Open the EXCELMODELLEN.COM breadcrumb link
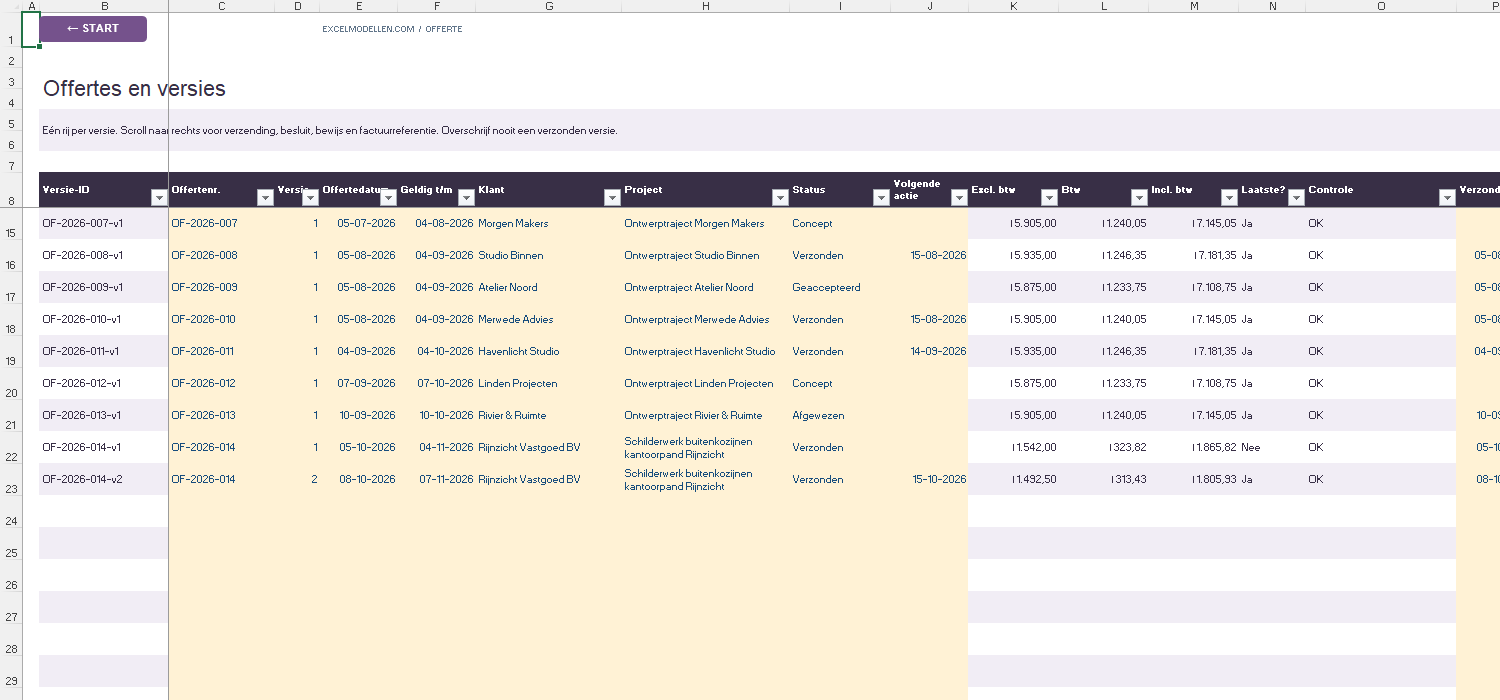The width and height of the screenshot is (1500, 700). (368, 29)
